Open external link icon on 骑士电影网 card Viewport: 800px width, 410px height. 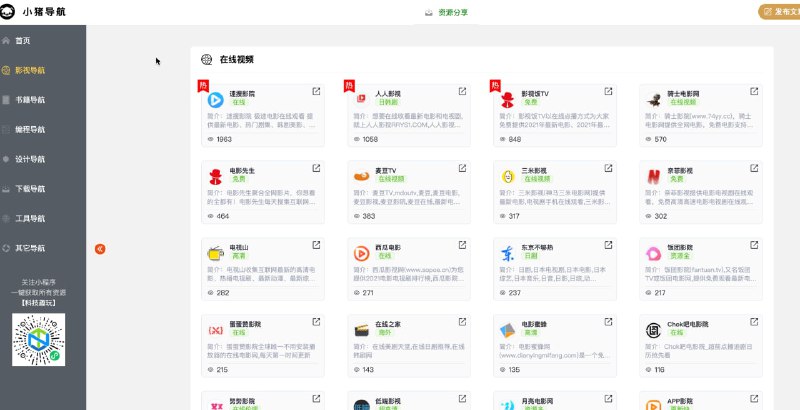[754, 91]
